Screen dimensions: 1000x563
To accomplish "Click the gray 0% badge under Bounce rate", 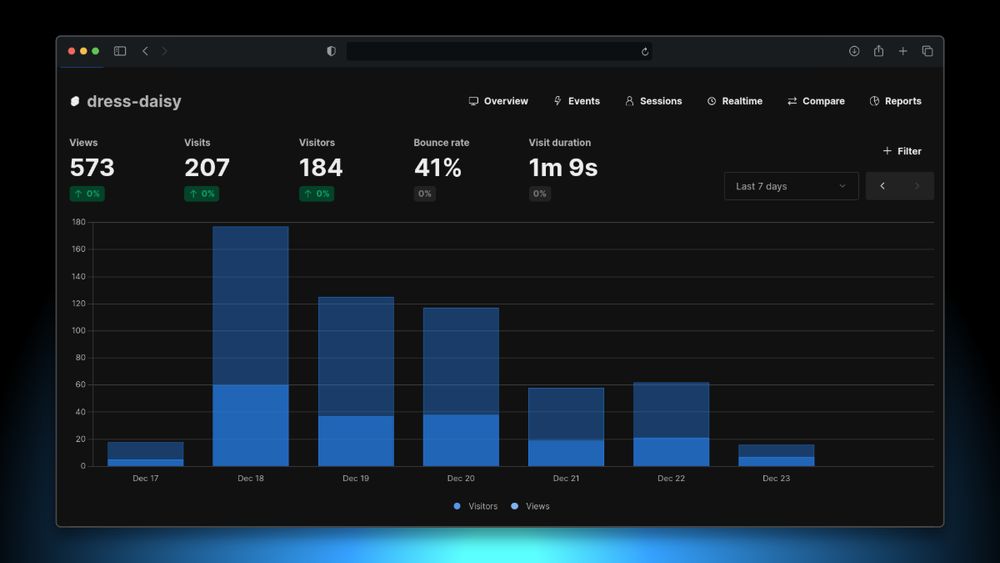I will 425,194.
